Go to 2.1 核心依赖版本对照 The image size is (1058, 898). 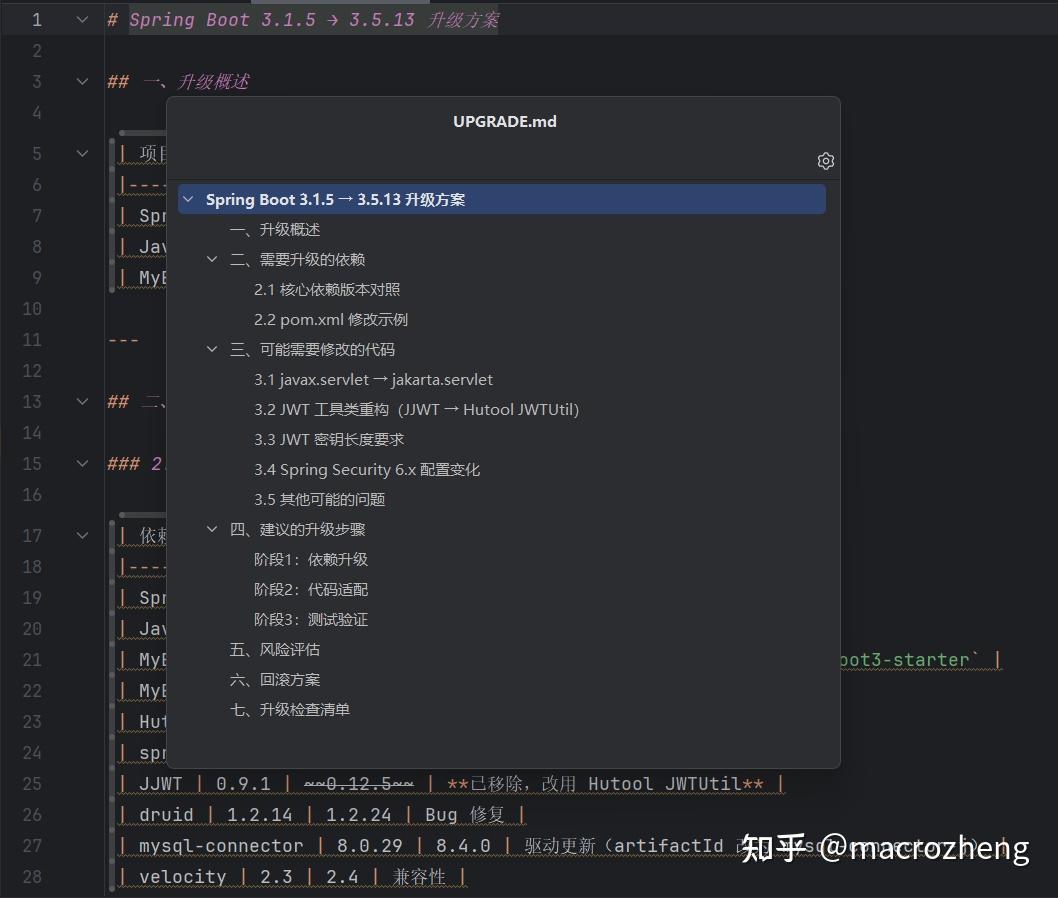coord(327,289)
